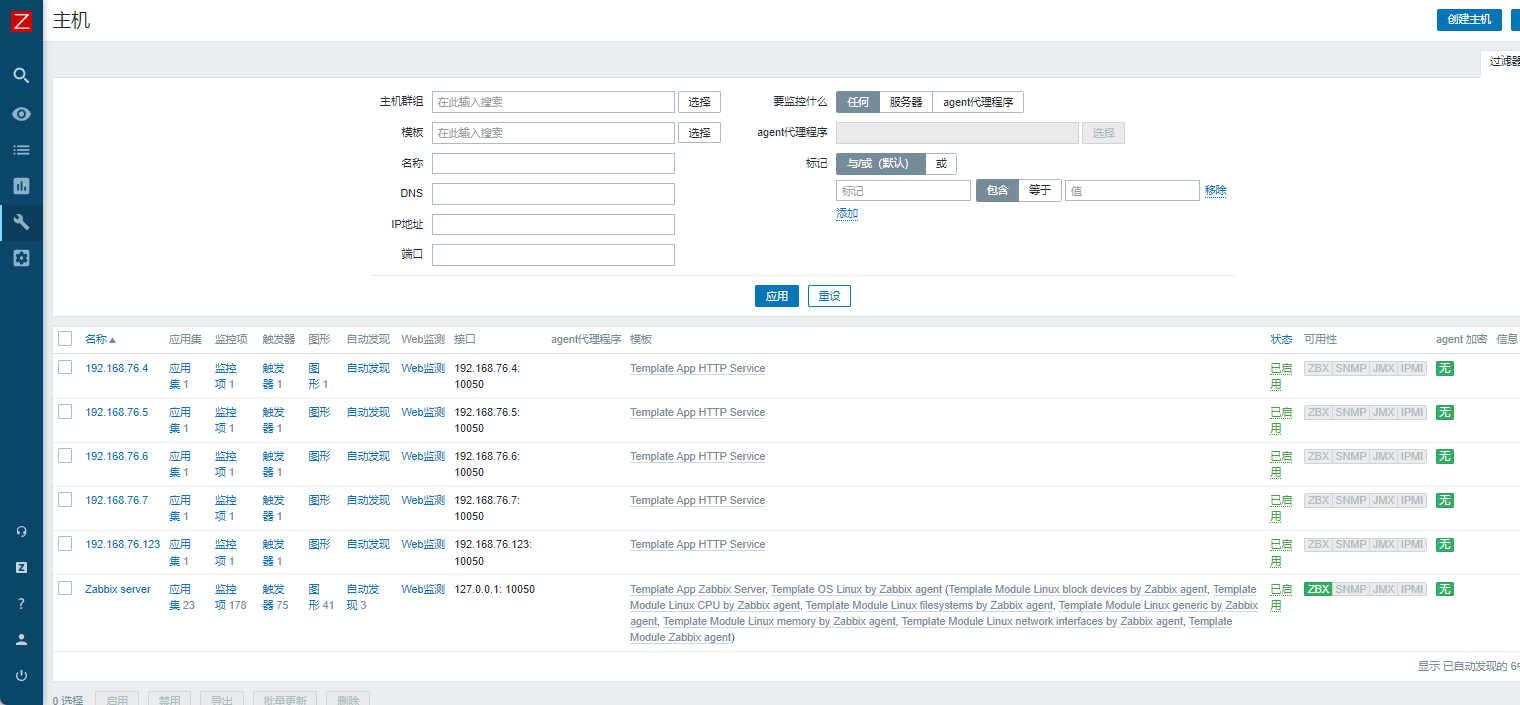Select 服务器 monitored-by option
1520x705 pixels.
pyautogui.click(x=906, y=102)
